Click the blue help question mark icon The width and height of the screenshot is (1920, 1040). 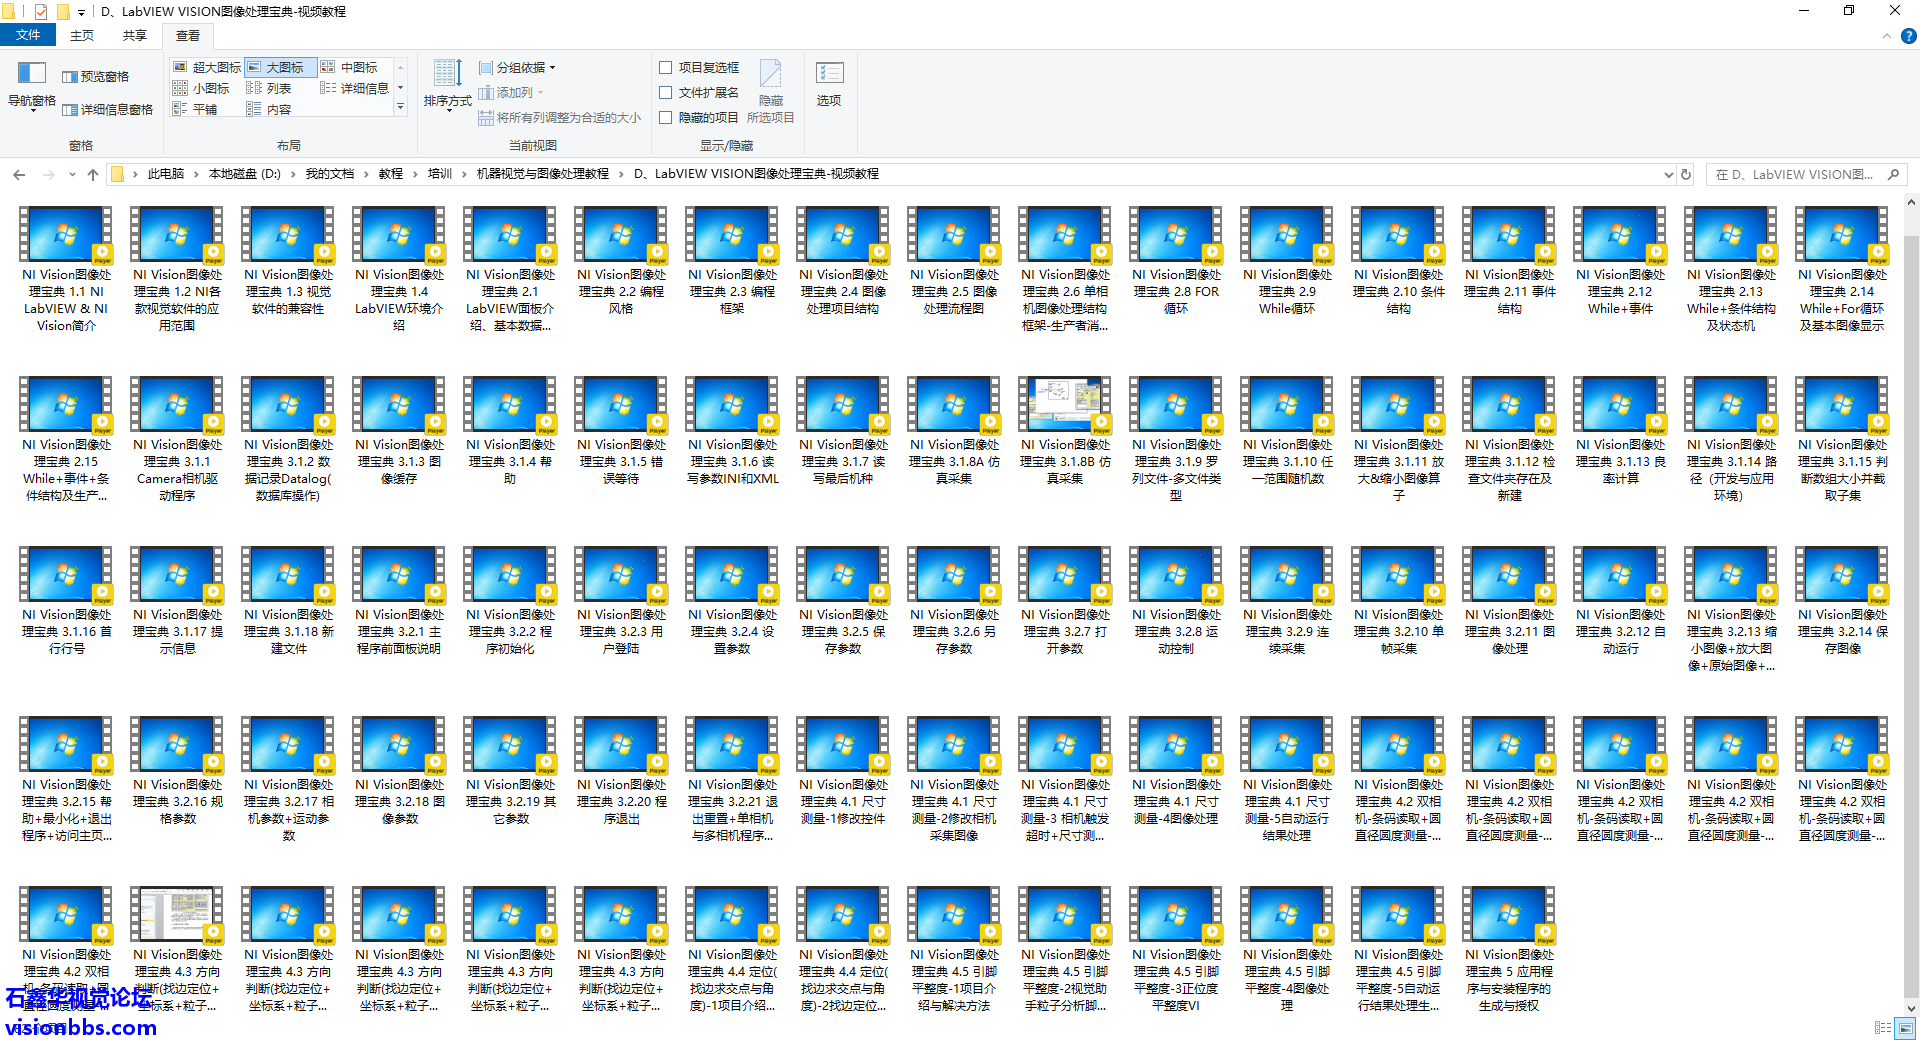(1908, 36)
